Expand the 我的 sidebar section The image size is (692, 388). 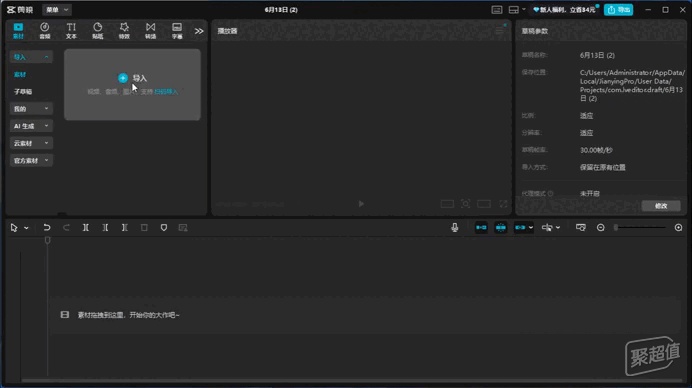pyautogui.click(x=30, y=109)
